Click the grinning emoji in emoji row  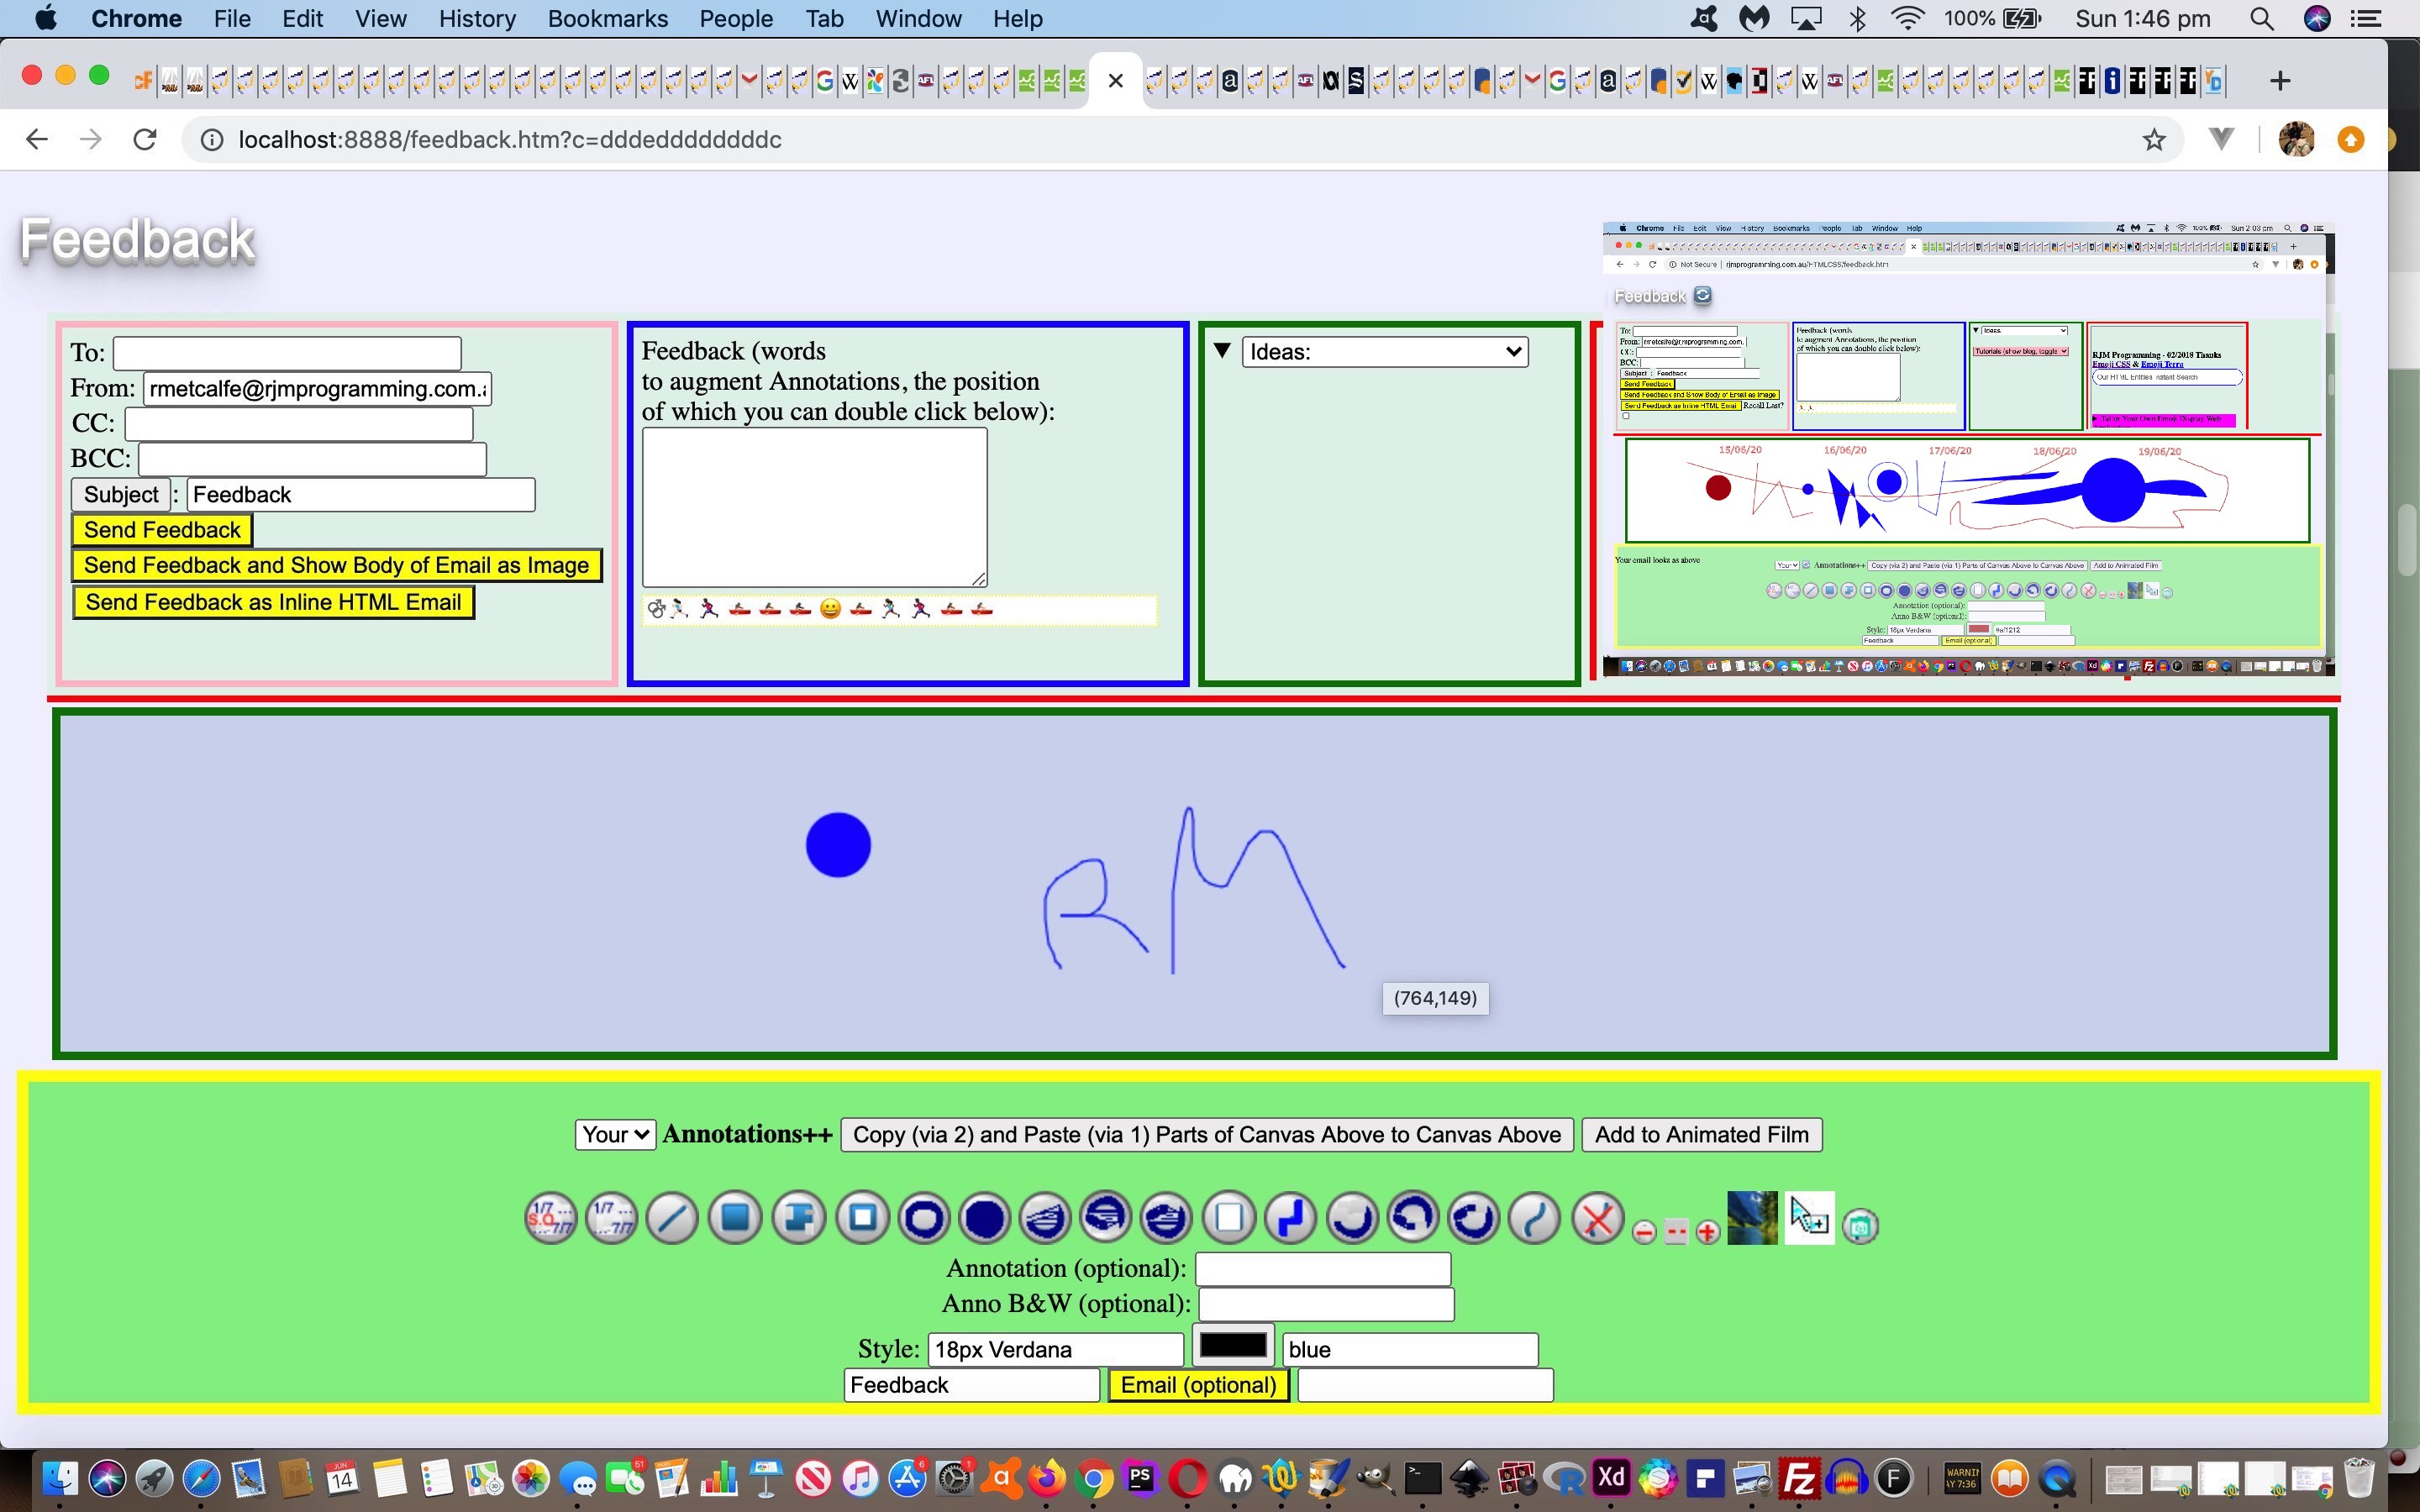point(830,608)
